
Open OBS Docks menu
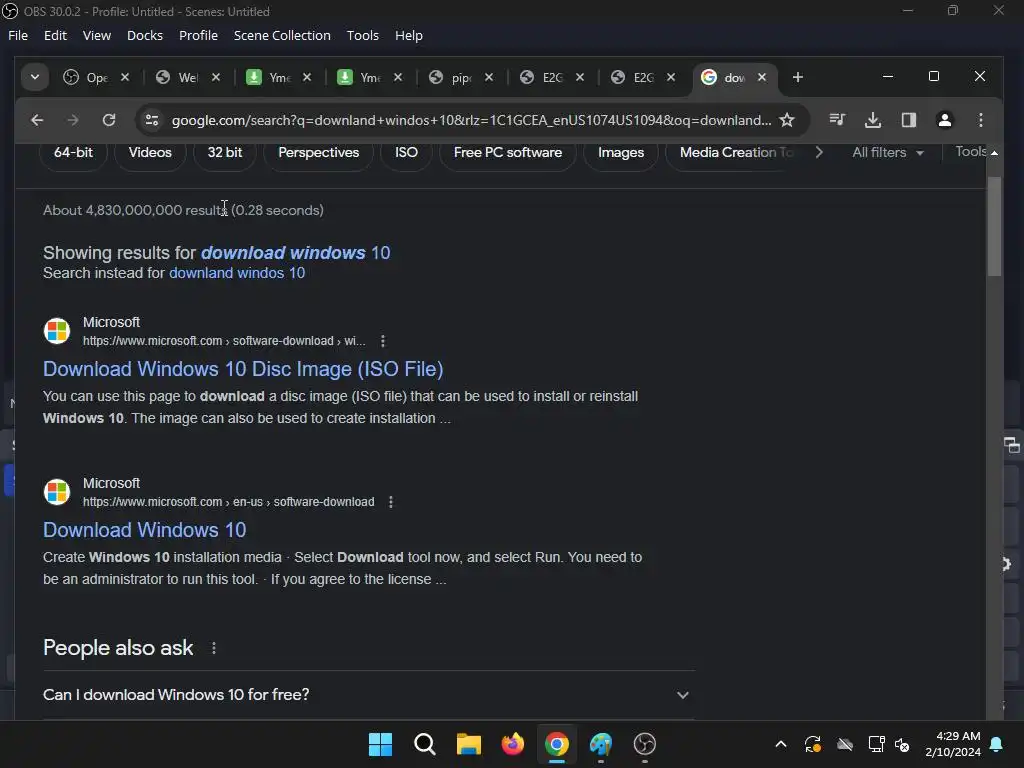pos(145,35)
